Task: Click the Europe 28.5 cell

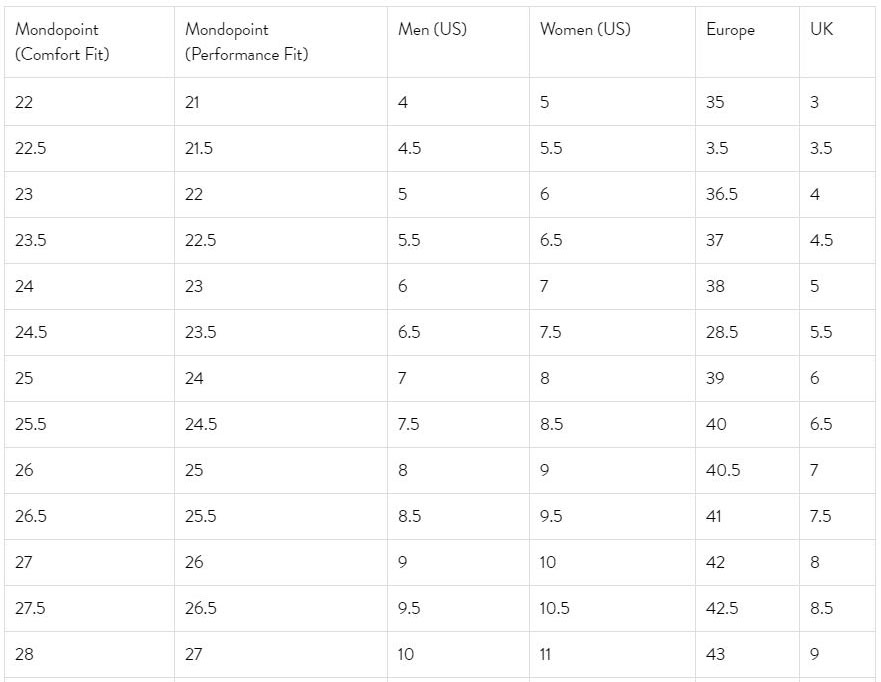Action: click(x=722, y=333)
